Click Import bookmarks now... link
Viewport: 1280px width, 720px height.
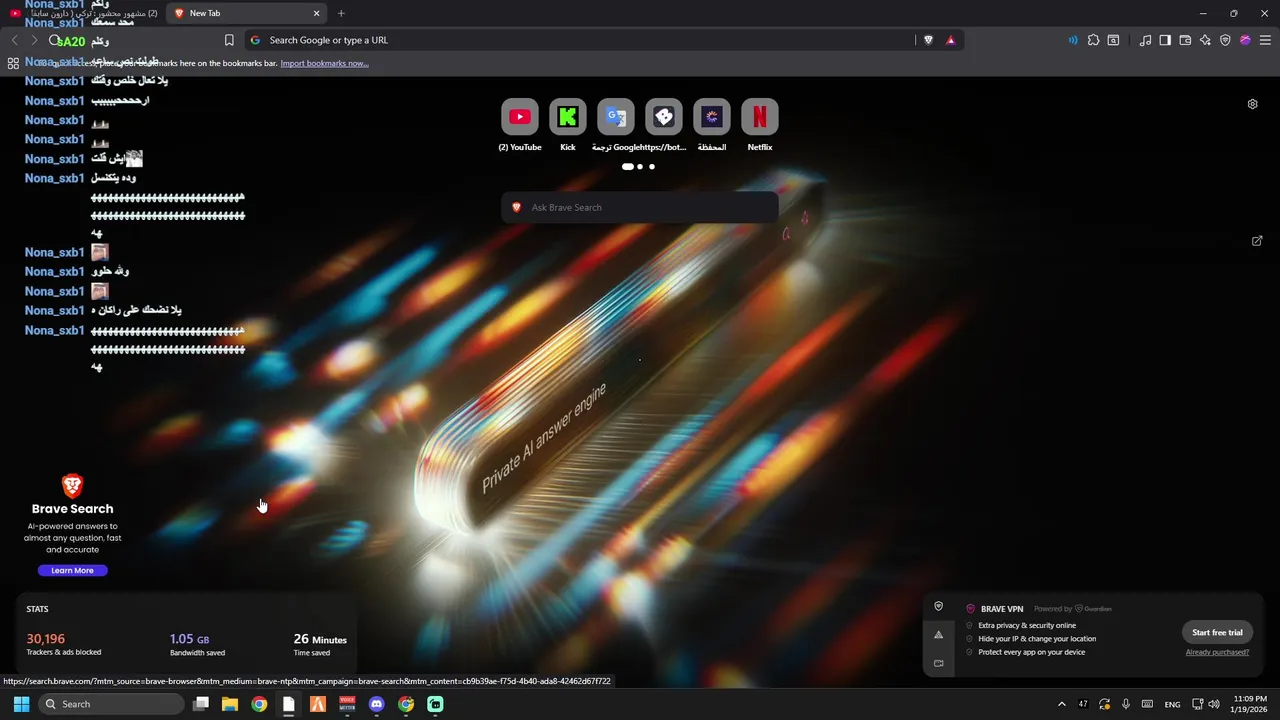click(324, 63)
